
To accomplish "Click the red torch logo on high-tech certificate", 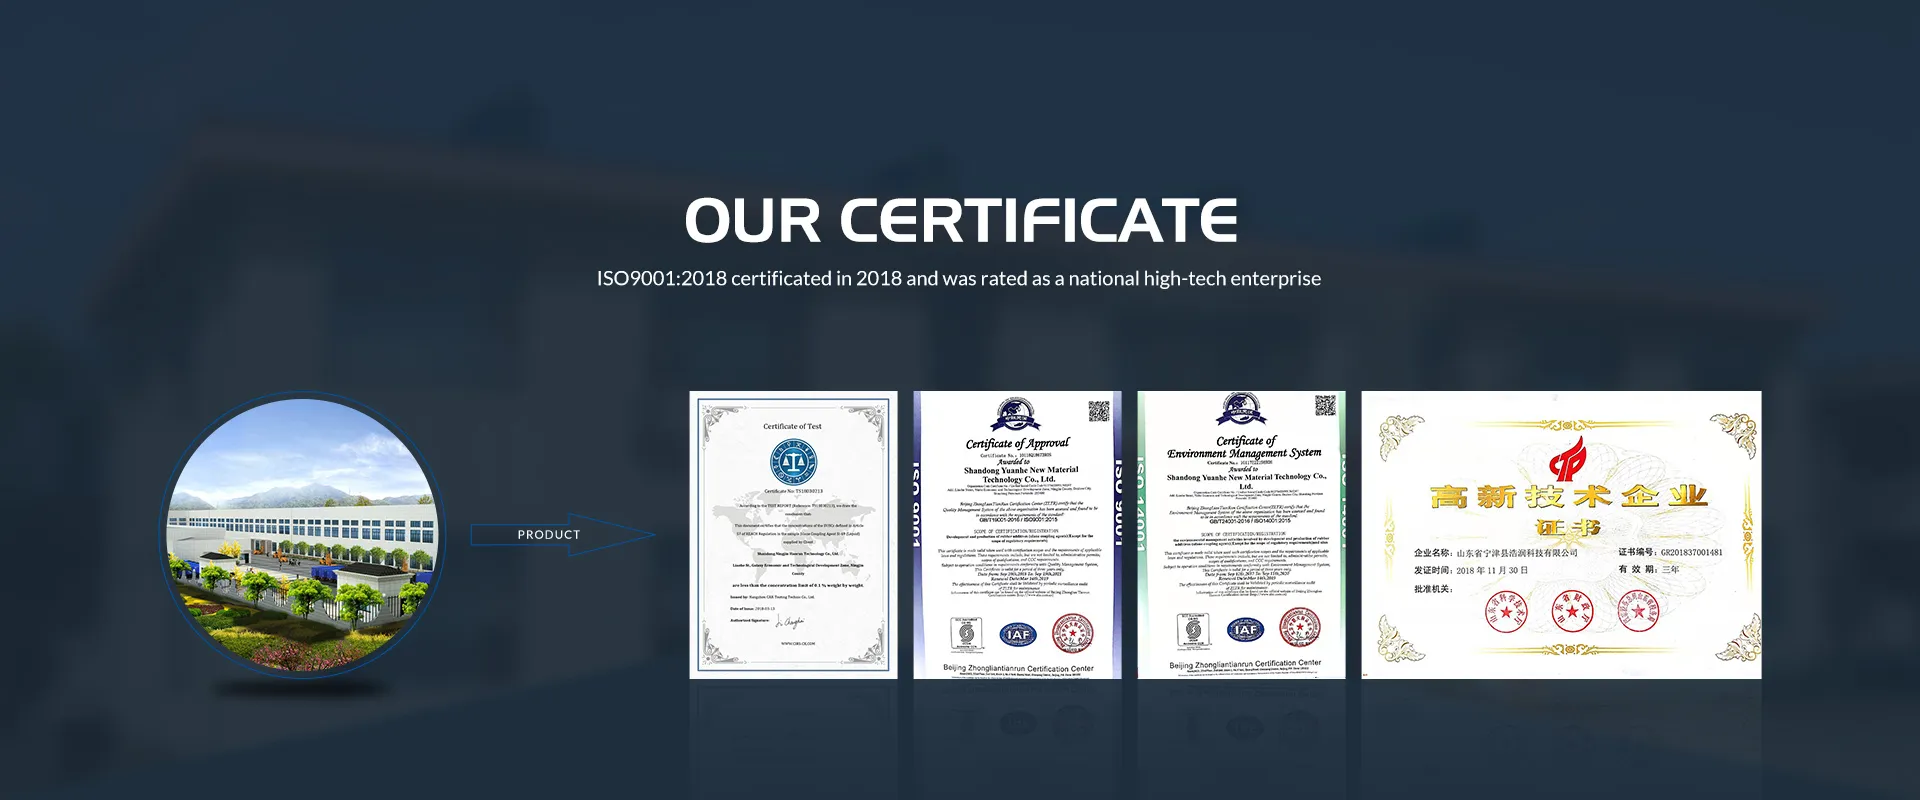I will pyautogui.click(x=1567, y=459).
